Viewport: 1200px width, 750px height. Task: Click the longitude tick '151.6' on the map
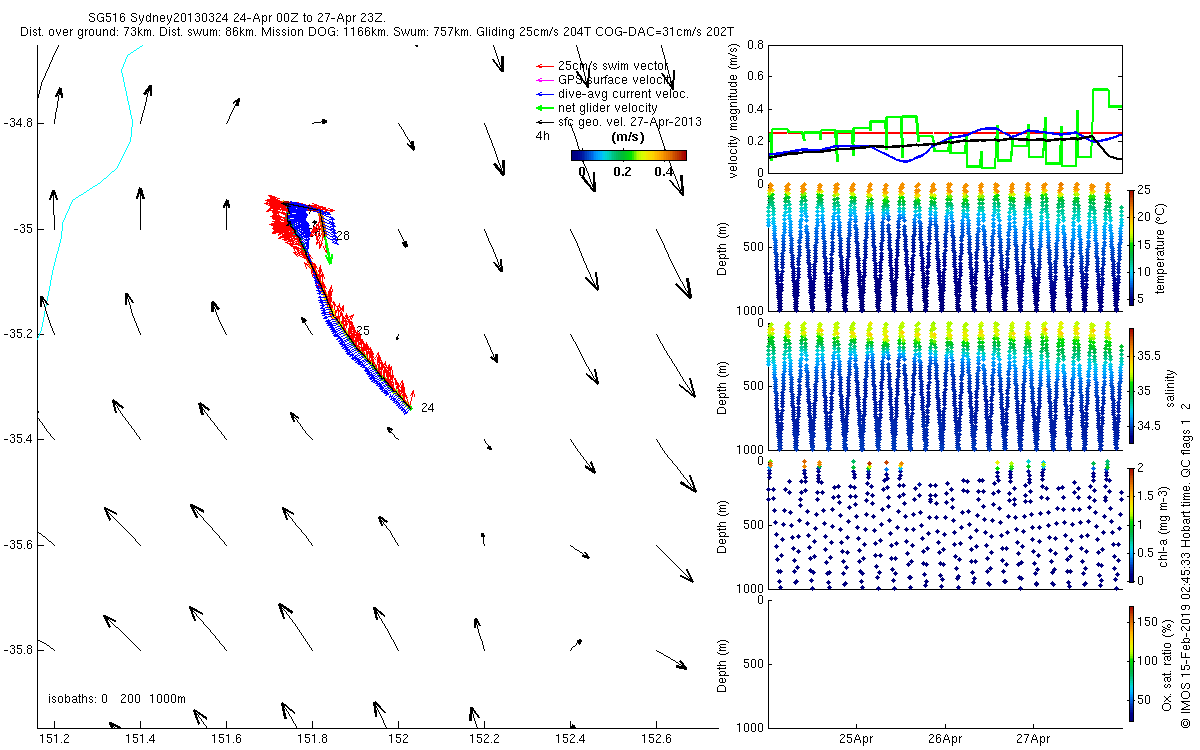[x=226, y=739]
